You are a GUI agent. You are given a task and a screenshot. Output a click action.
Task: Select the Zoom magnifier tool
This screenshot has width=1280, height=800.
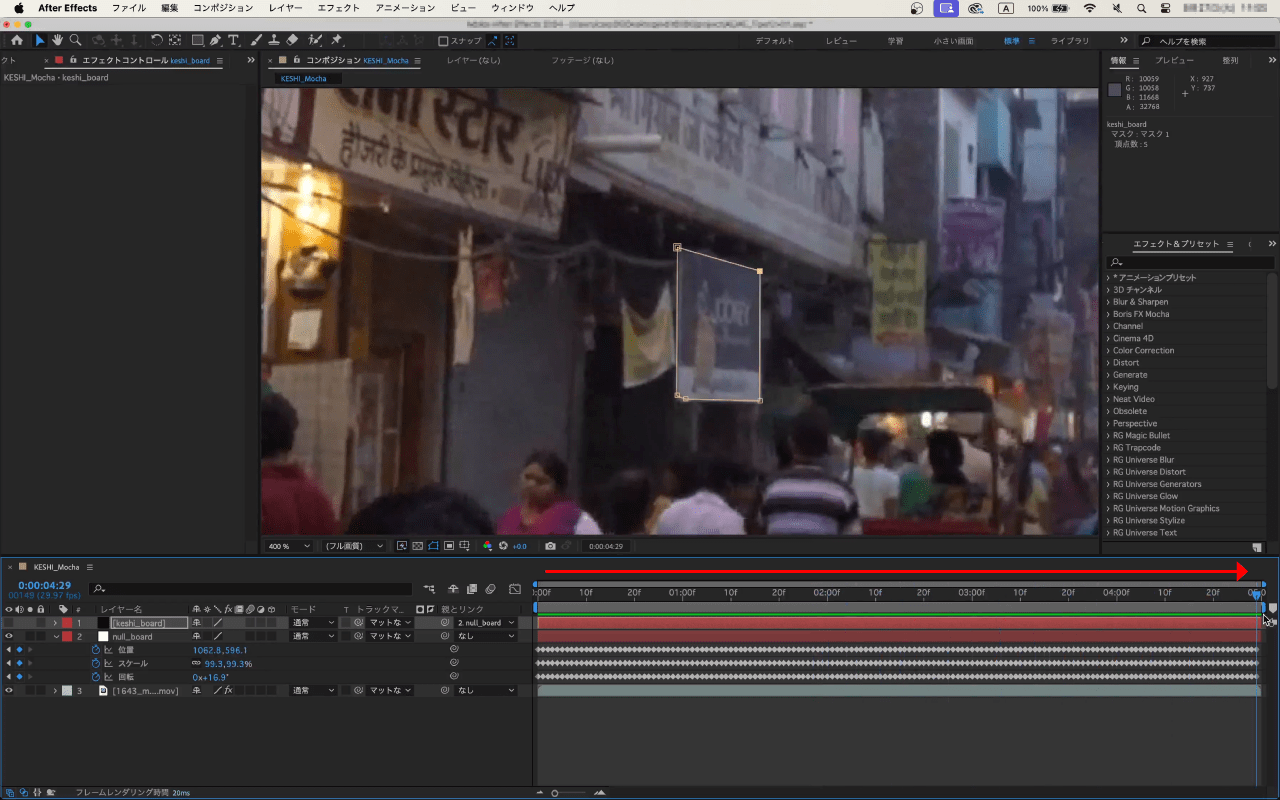pos(74,41)
